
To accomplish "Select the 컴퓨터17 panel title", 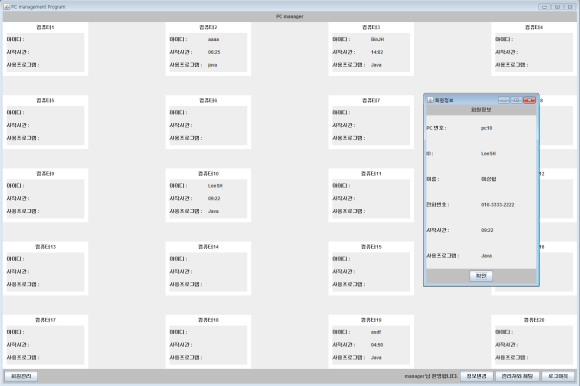I will tap(45, 320).
